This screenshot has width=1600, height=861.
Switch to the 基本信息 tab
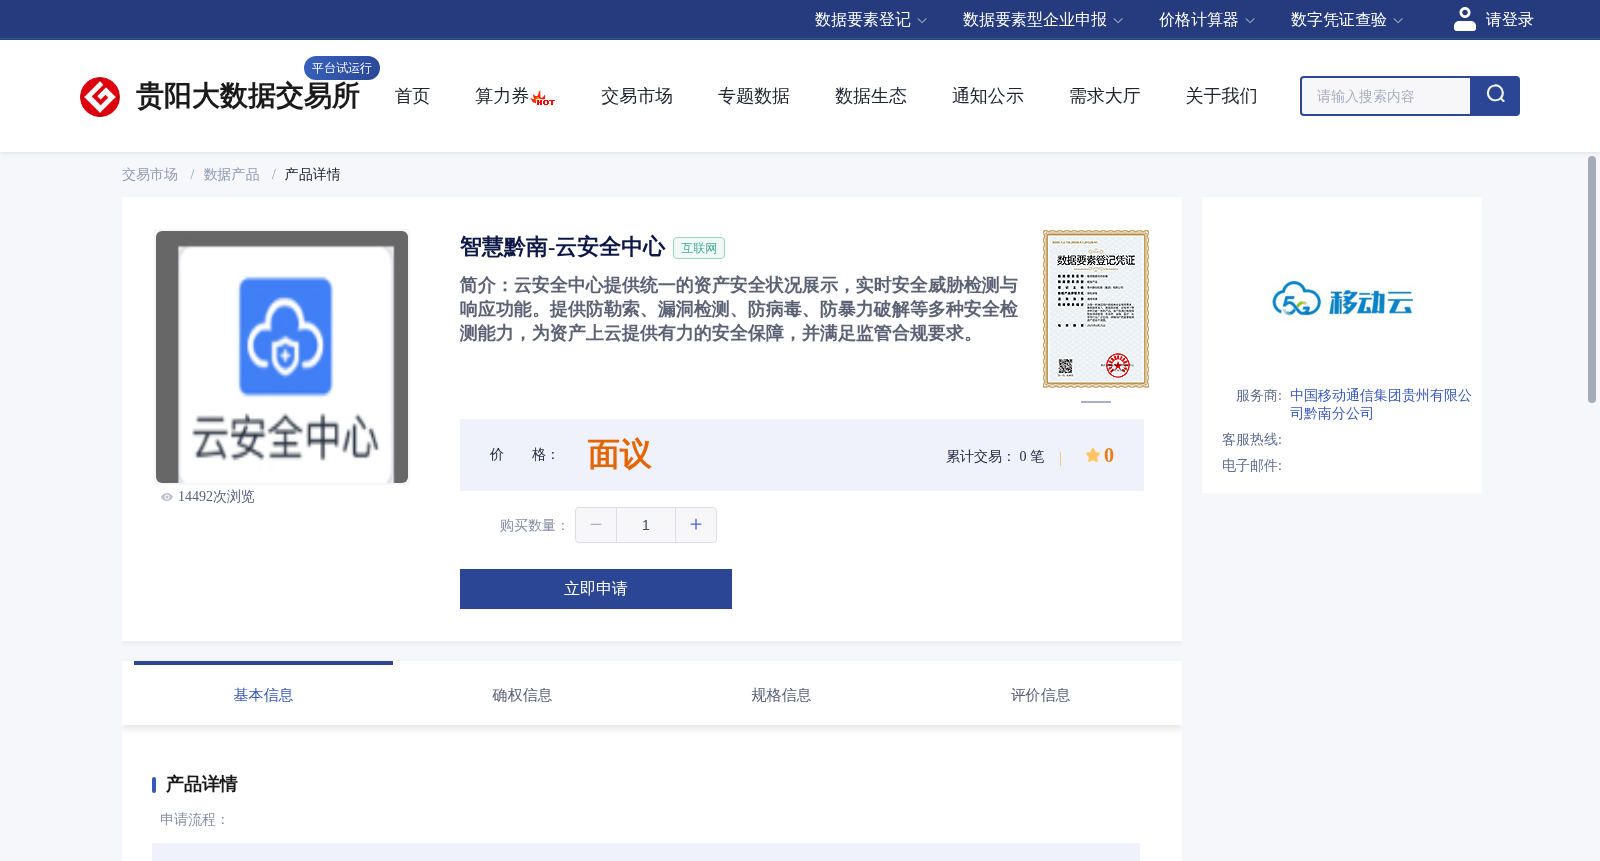[263, 694]
